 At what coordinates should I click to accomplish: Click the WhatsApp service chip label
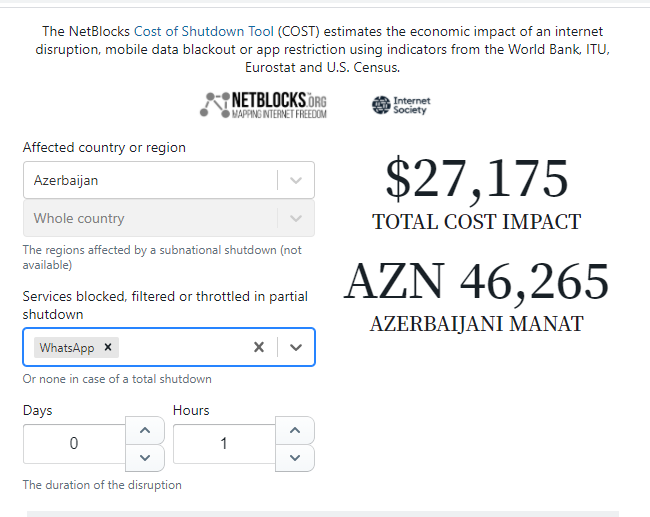(x=67, y=347)
